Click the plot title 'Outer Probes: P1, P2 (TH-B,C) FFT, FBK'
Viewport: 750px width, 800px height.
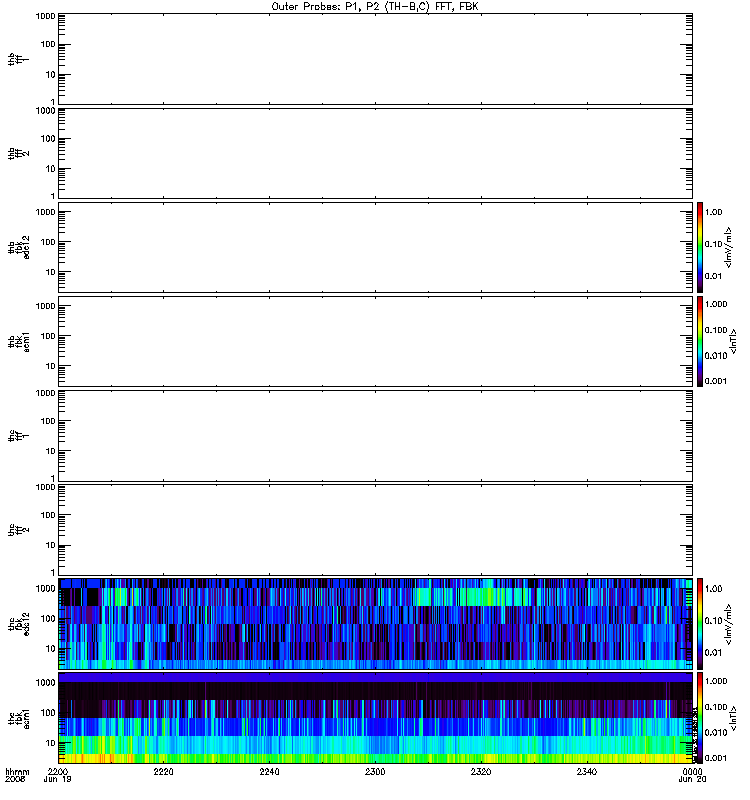pyautogui.click(x=375, y=7)
